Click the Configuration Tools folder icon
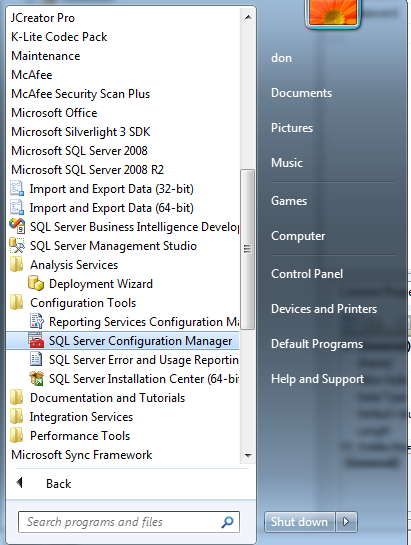 [17, 302]
